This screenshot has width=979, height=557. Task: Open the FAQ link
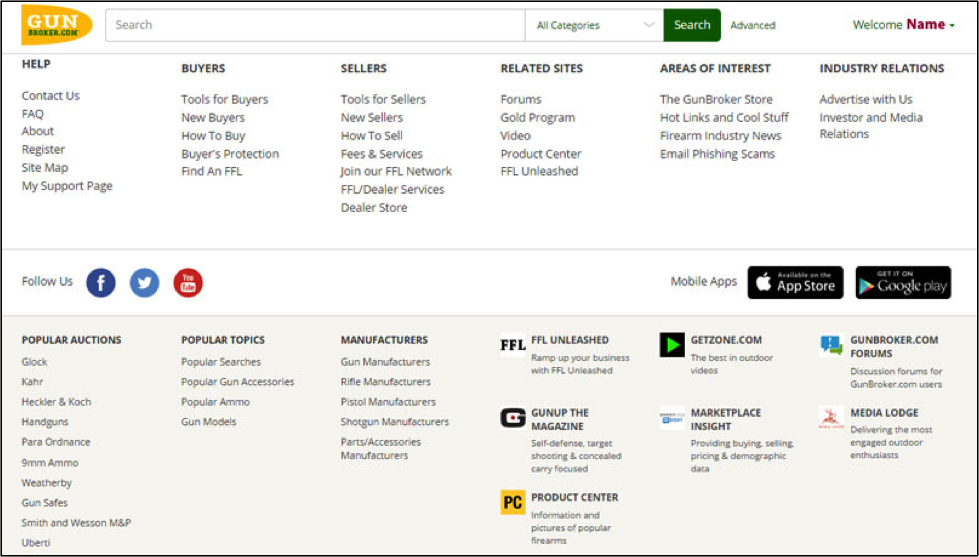click(32, 114)
